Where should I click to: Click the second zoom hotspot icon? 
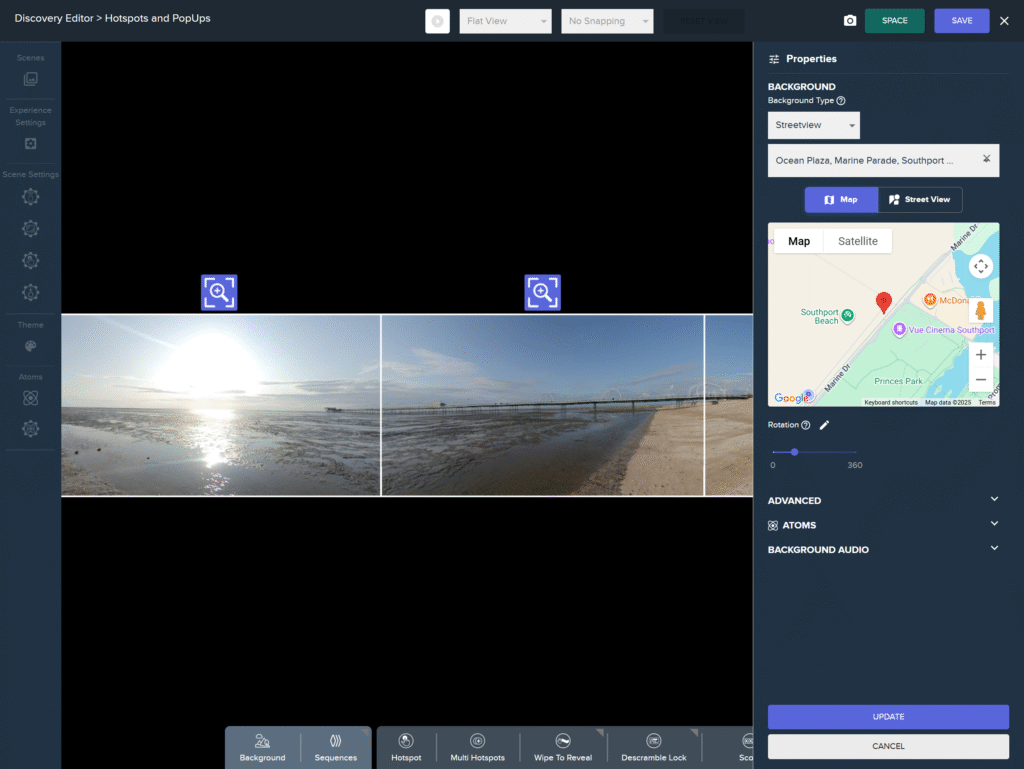[x=543, y=293]
